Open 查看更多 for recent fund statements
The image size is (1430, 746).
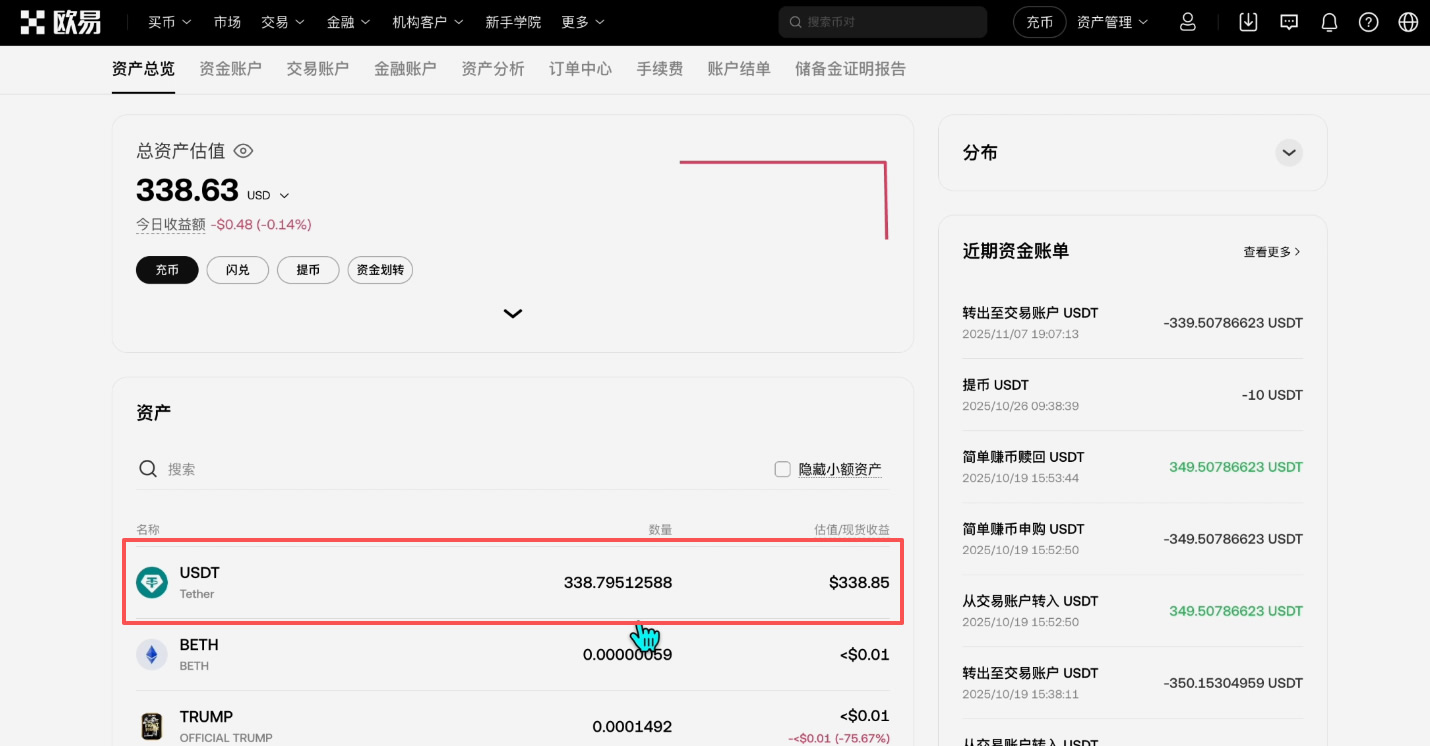1271,252
